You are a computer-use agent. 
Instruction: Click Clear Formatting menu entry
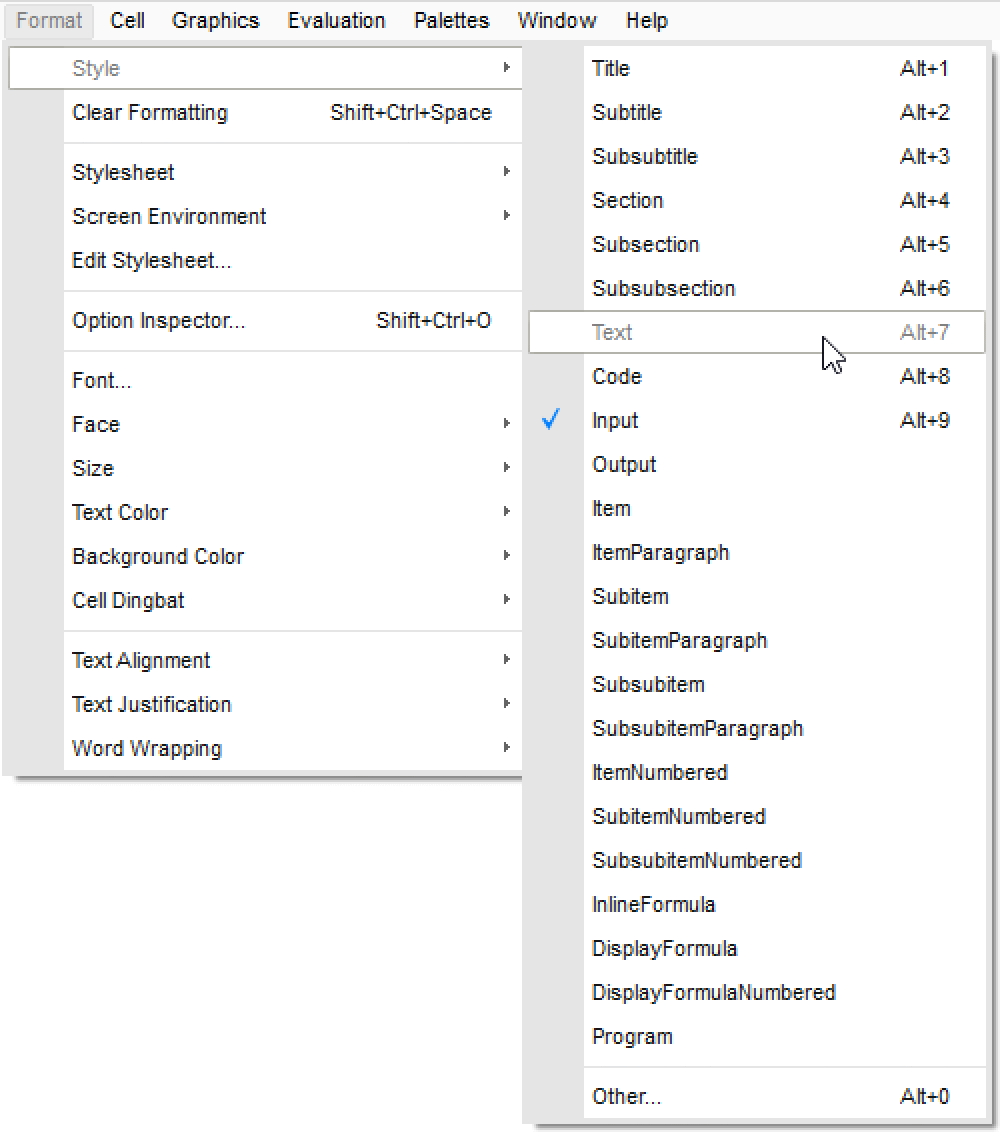point(150,113)
